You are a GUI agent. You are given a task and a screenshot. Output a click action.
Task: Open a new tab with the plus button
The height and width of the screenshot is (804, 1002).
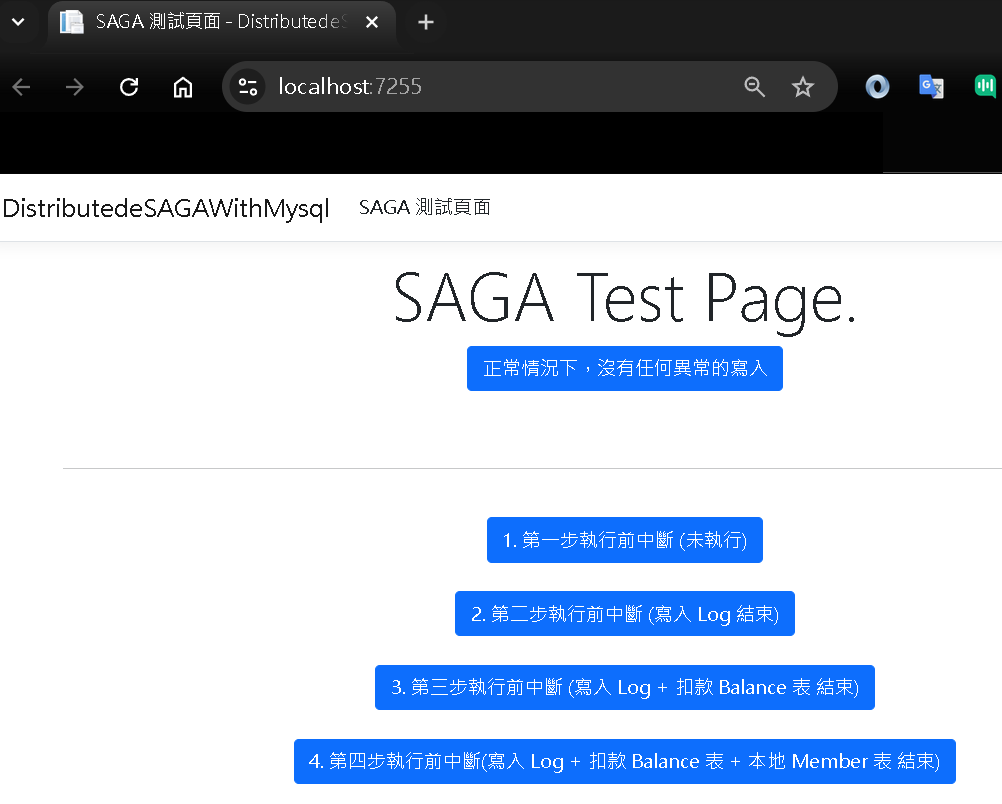coord(426,22)
